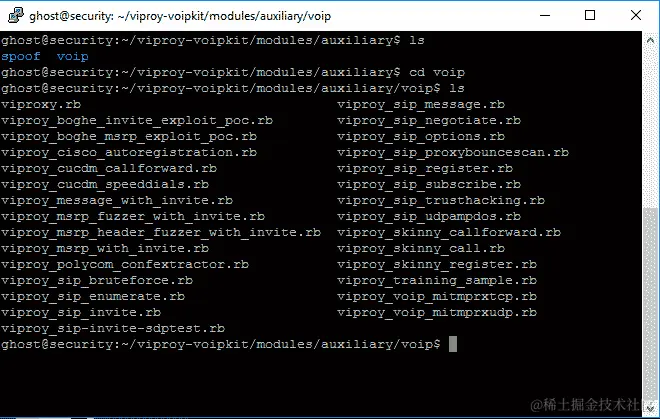Select viproy_msrp_with_invite.rb
Viewport: 660px width, 419px height.
[105, 248]
